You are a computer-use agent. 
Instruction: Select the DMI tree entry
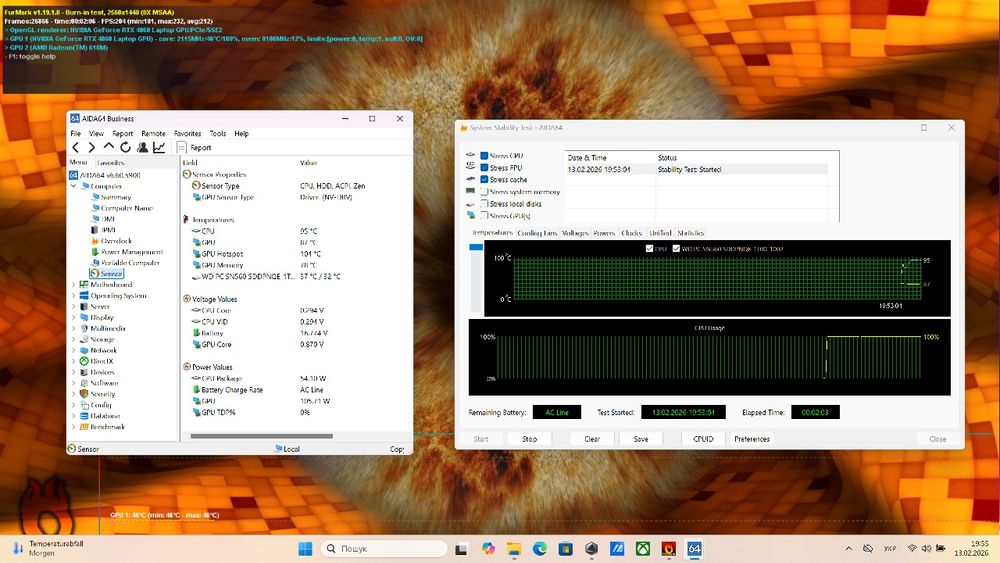click(108, 219)
